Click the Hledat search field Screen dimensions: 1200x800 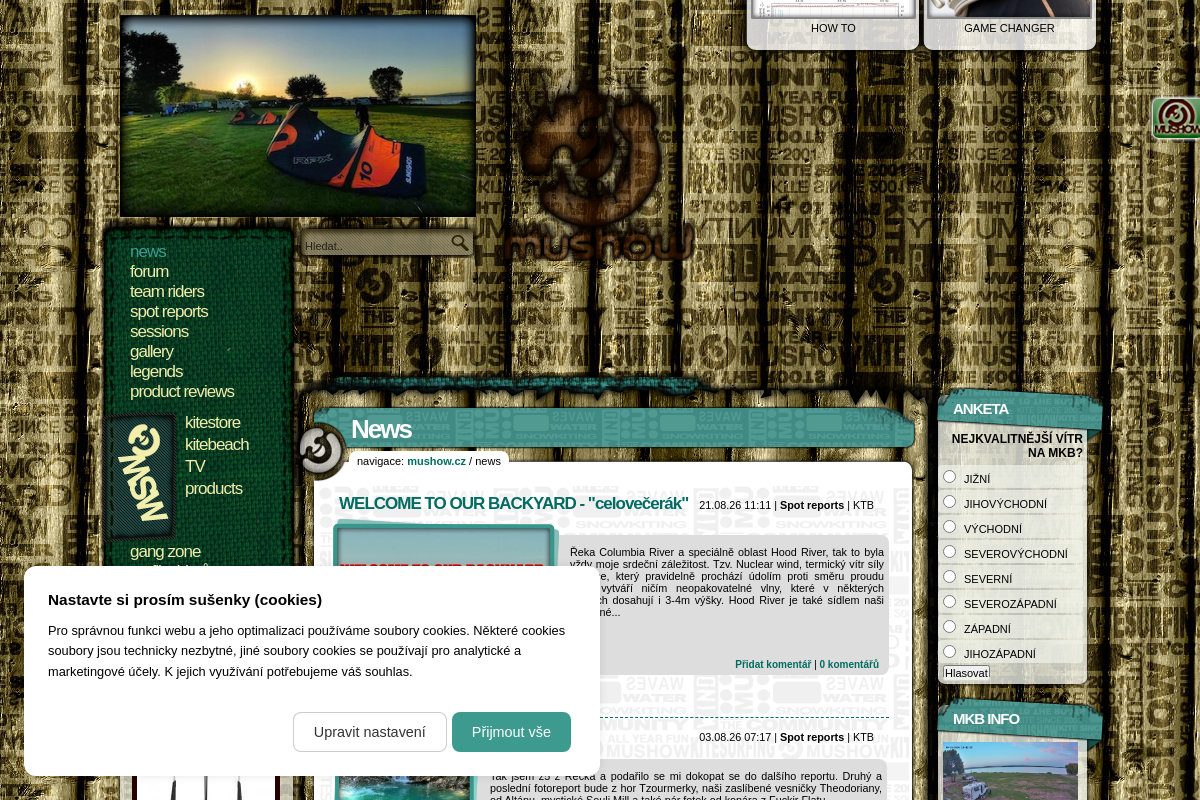[x=376, y=245]
